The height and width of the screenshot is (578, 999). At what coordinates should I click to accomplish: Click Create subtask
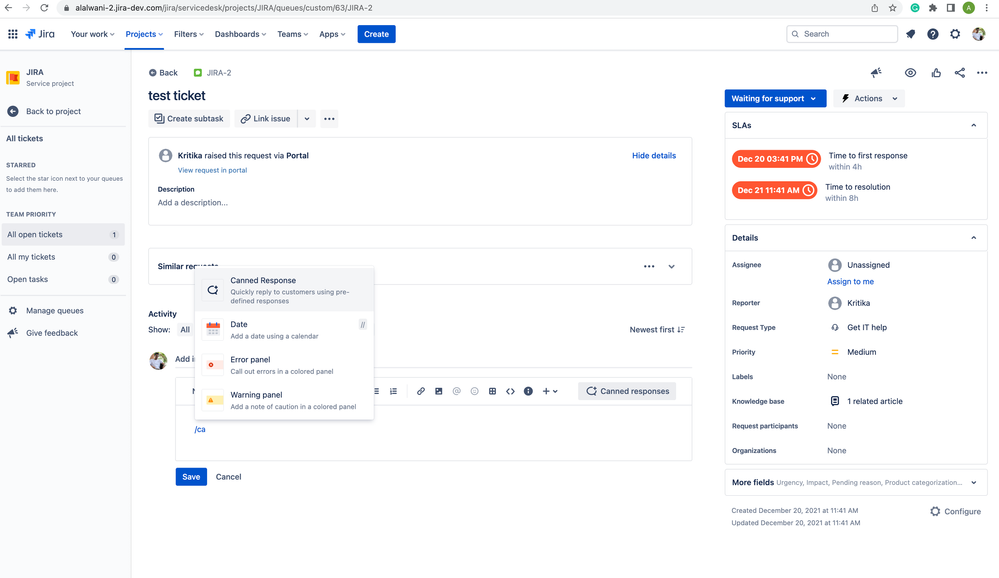point(189,119)
